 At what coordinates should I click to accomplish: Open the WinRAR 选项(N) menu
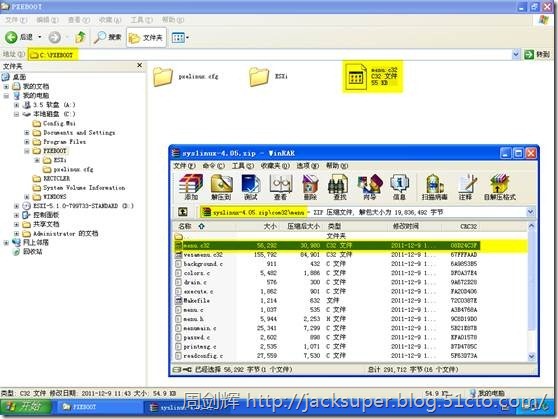308,166
